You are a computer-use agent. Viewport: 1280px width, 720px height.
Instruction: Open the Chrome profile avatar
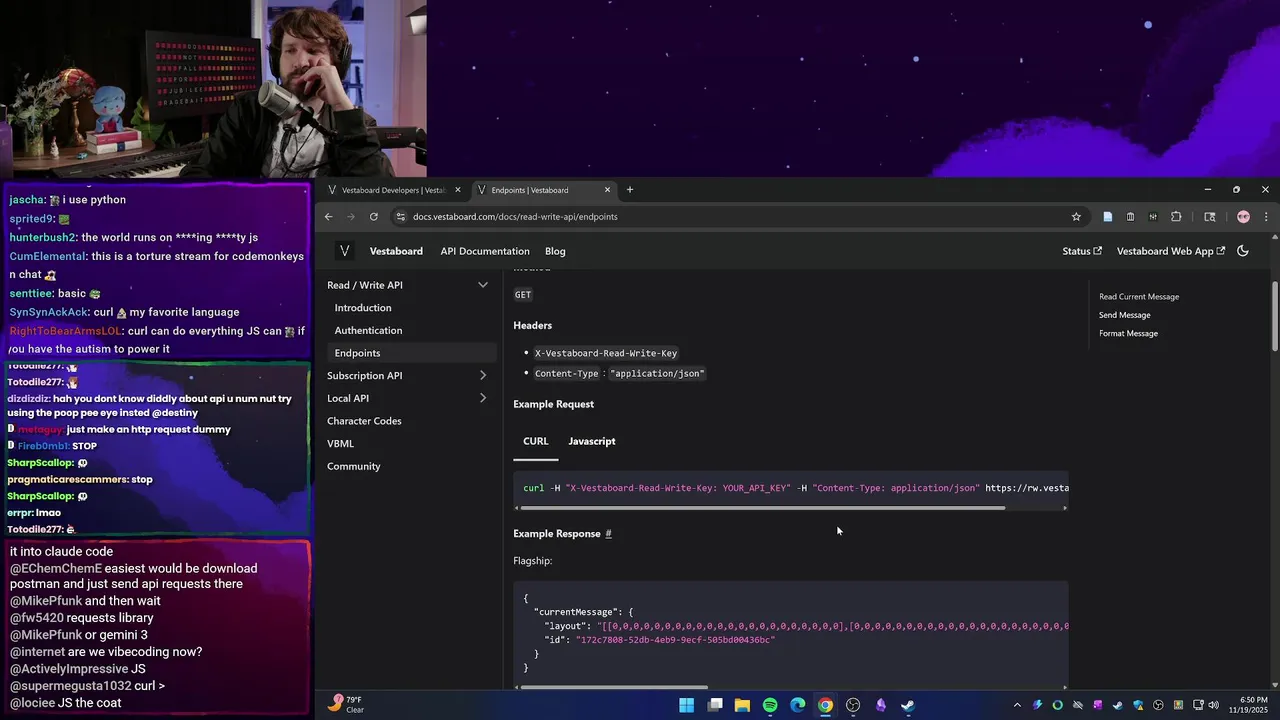(x=1243, y=217)
